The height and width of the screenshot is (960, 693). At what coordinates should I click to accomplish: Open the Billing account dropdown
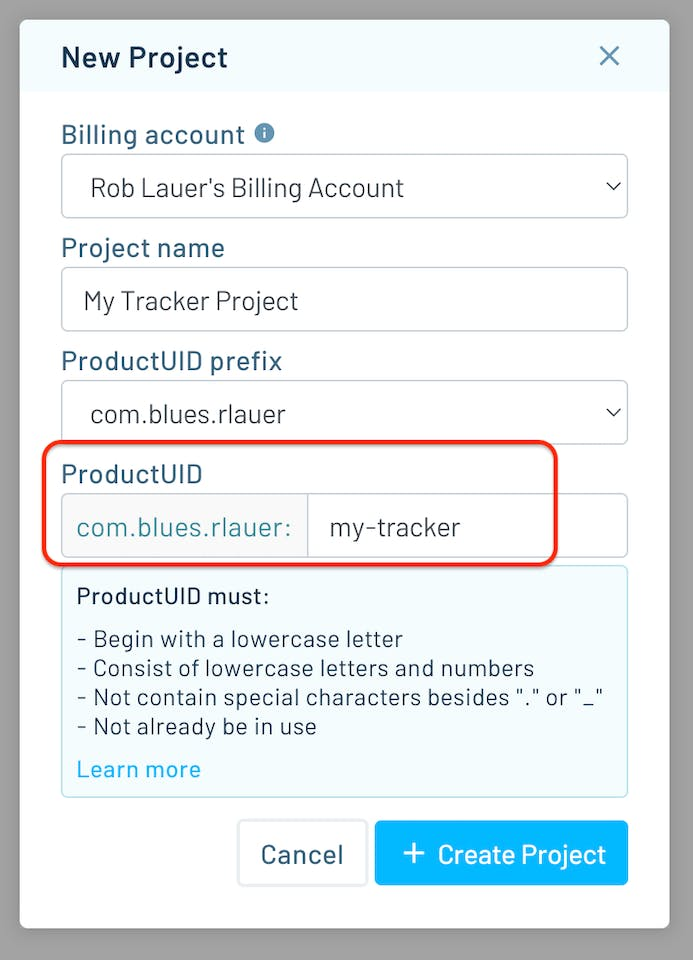[344, 187]
